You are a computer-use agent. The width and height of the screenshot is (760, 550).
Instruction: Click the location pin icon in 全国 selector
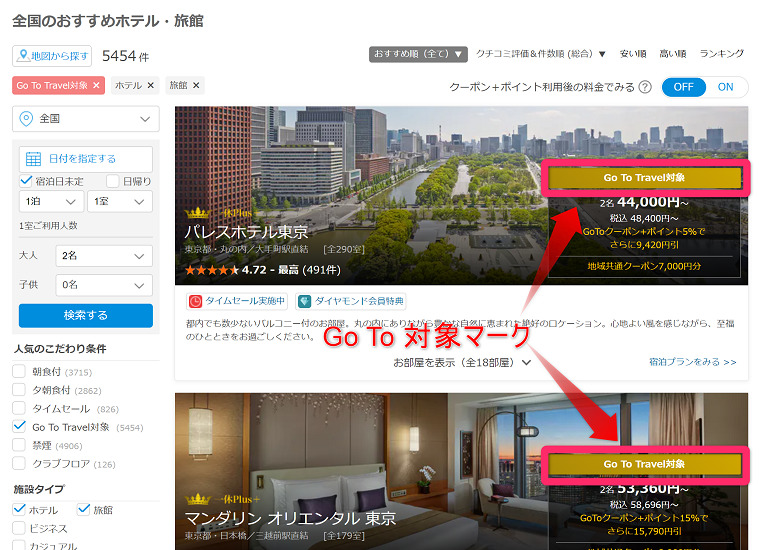click(26, 119)
